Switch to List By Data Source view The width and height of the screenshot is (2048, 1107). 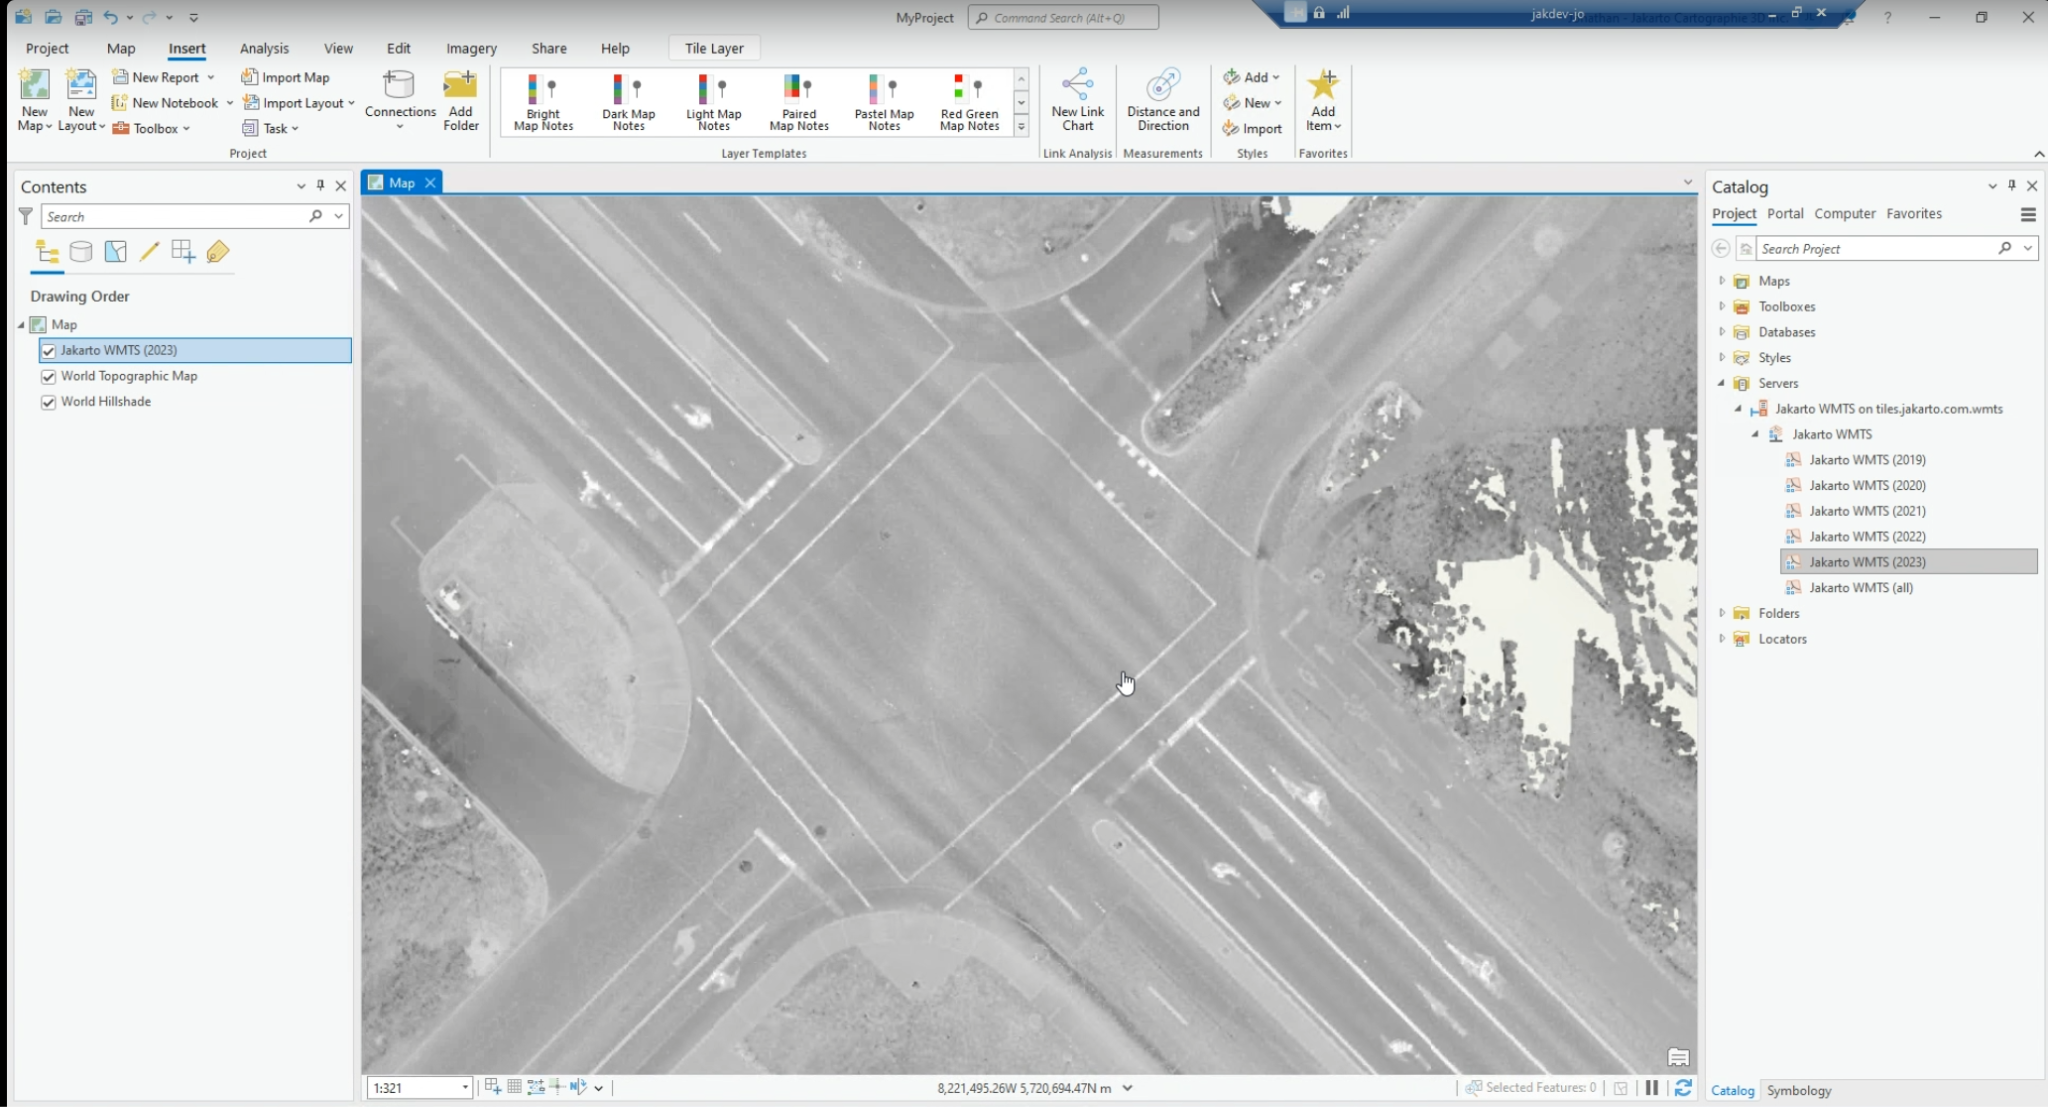81,252
